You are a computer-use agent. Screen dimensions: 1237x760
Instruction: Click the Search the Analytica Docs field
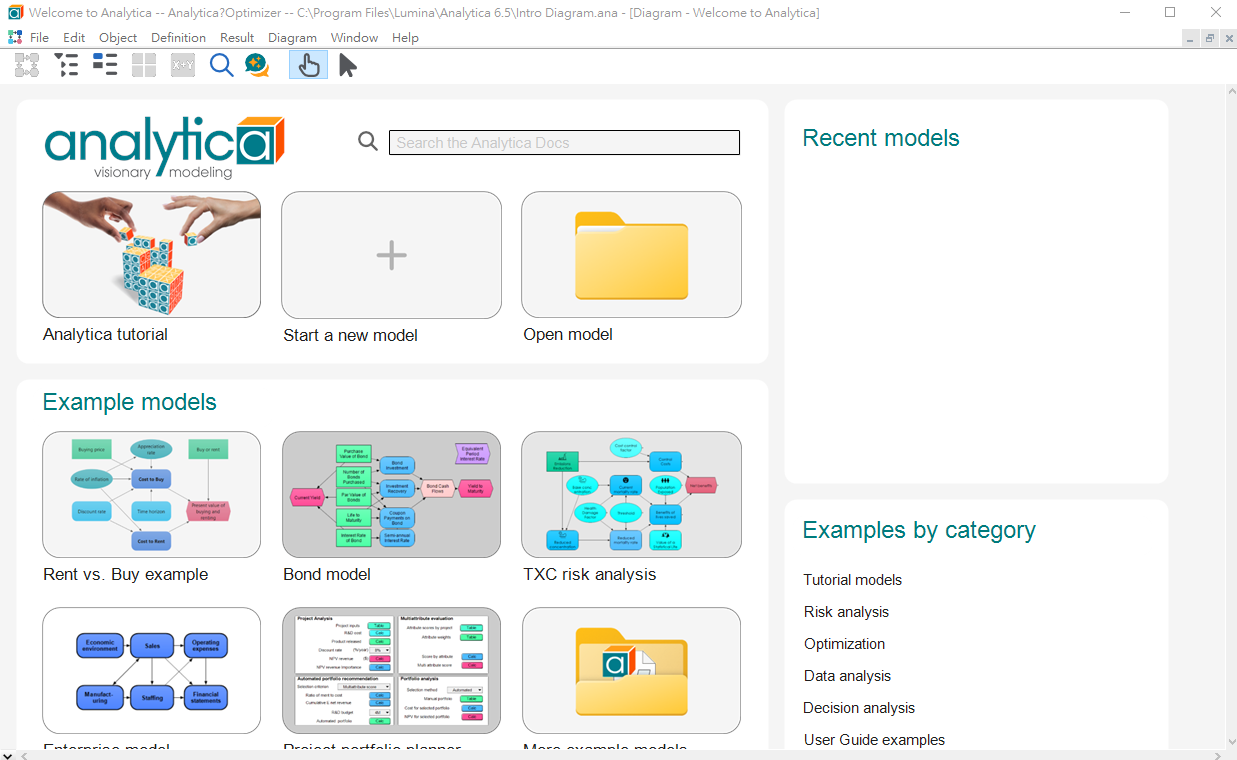tap(564, 143)
